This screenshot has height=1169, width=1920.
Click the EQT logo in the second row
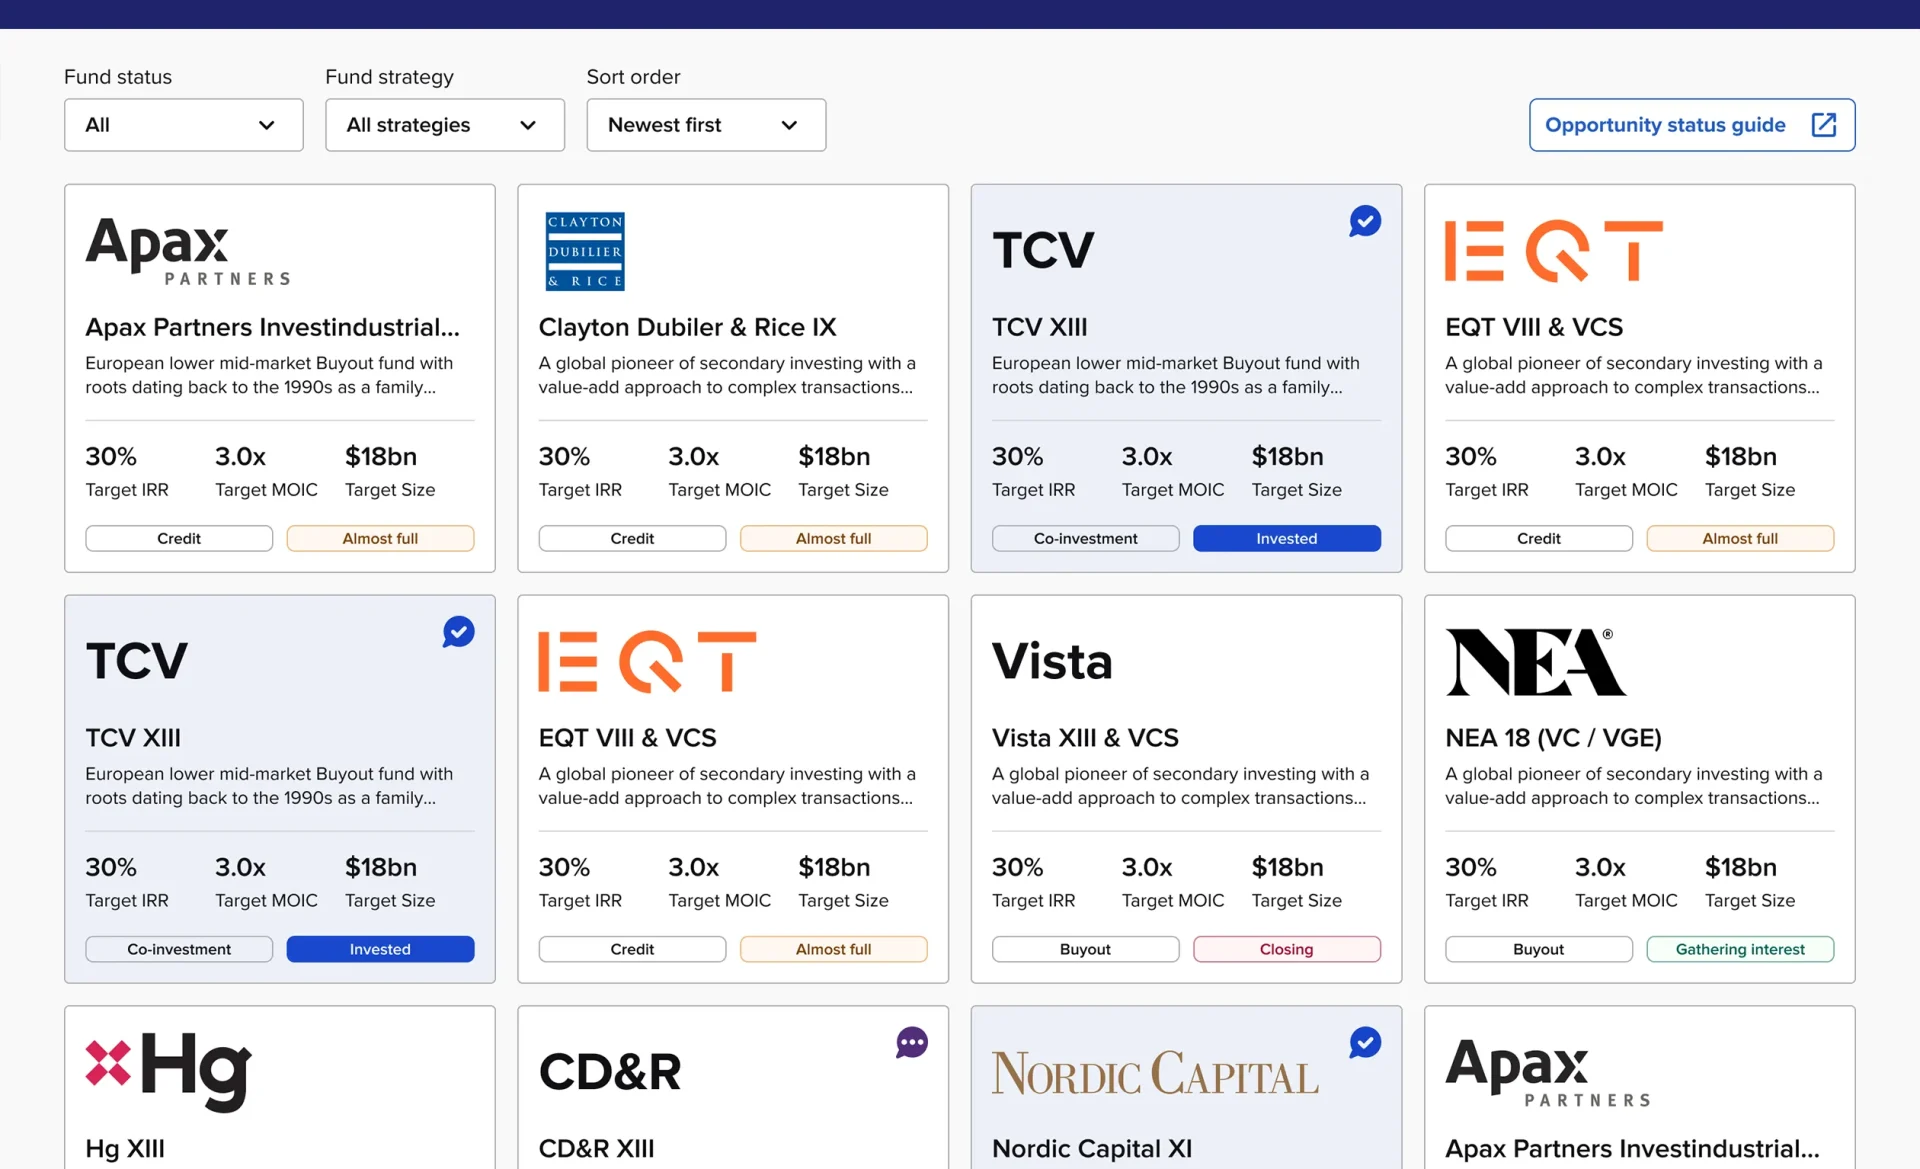point(647,662)
